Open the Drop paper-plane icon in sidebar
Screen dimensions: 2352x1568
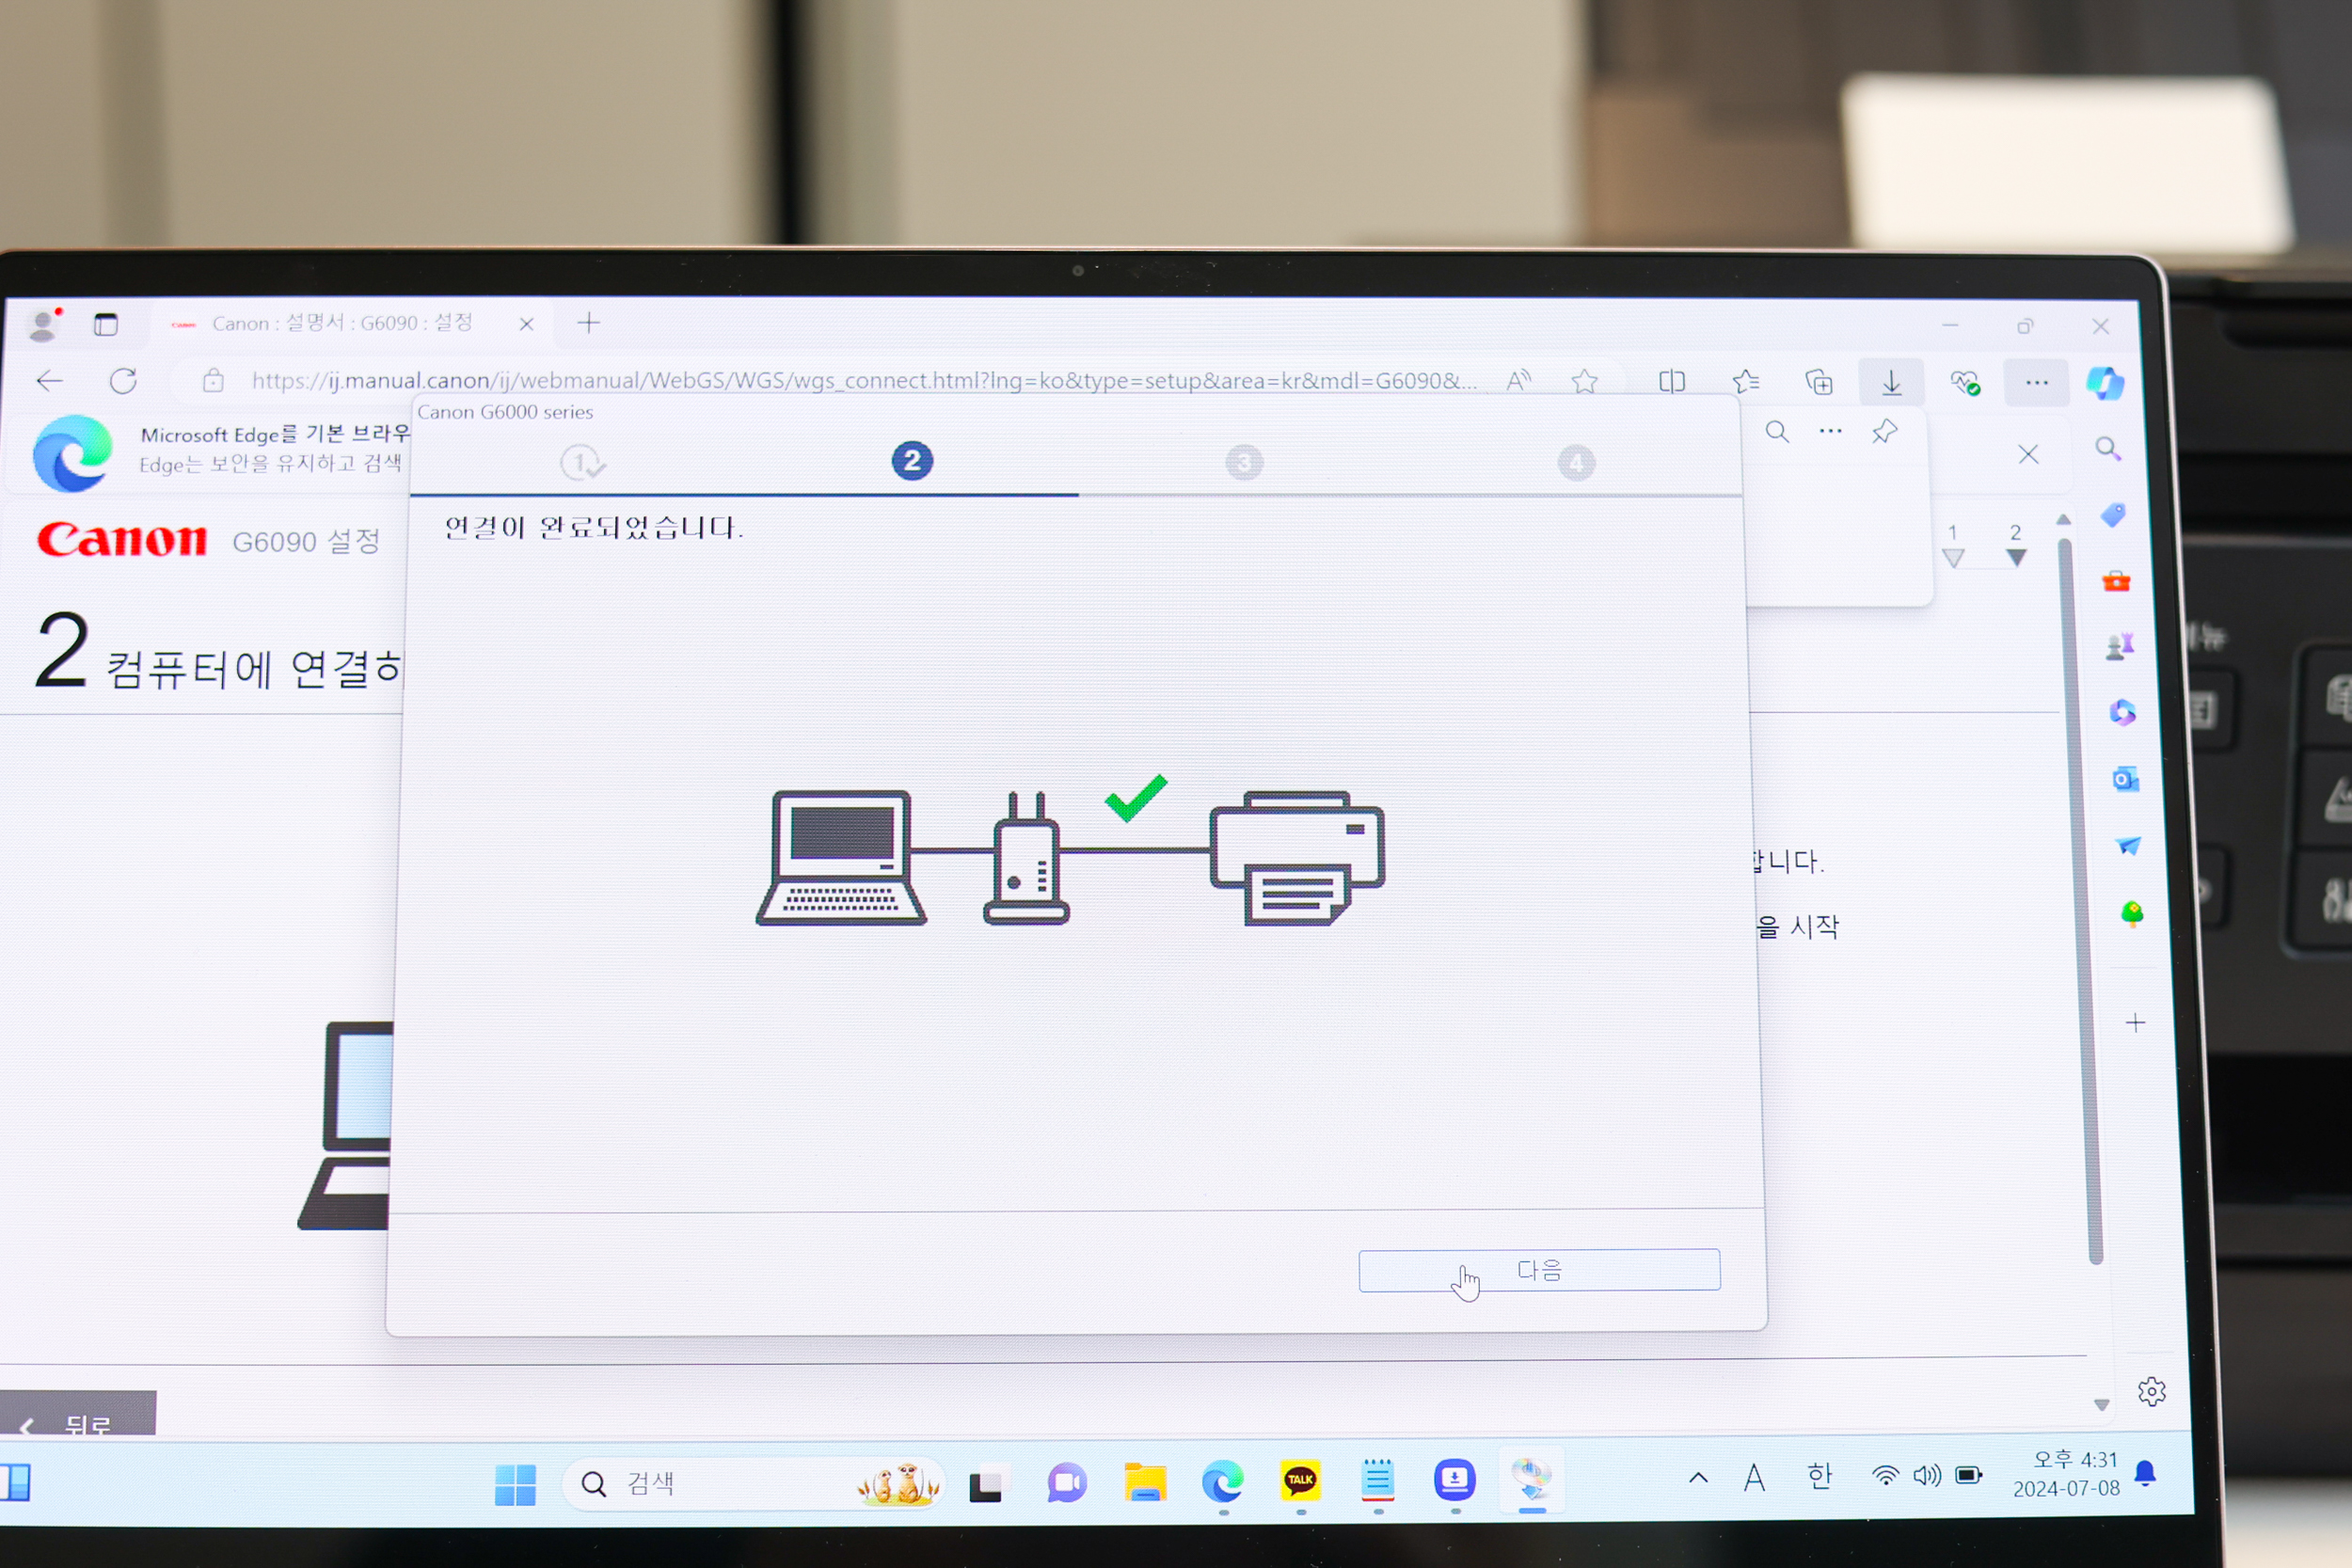pos(2128,846)
